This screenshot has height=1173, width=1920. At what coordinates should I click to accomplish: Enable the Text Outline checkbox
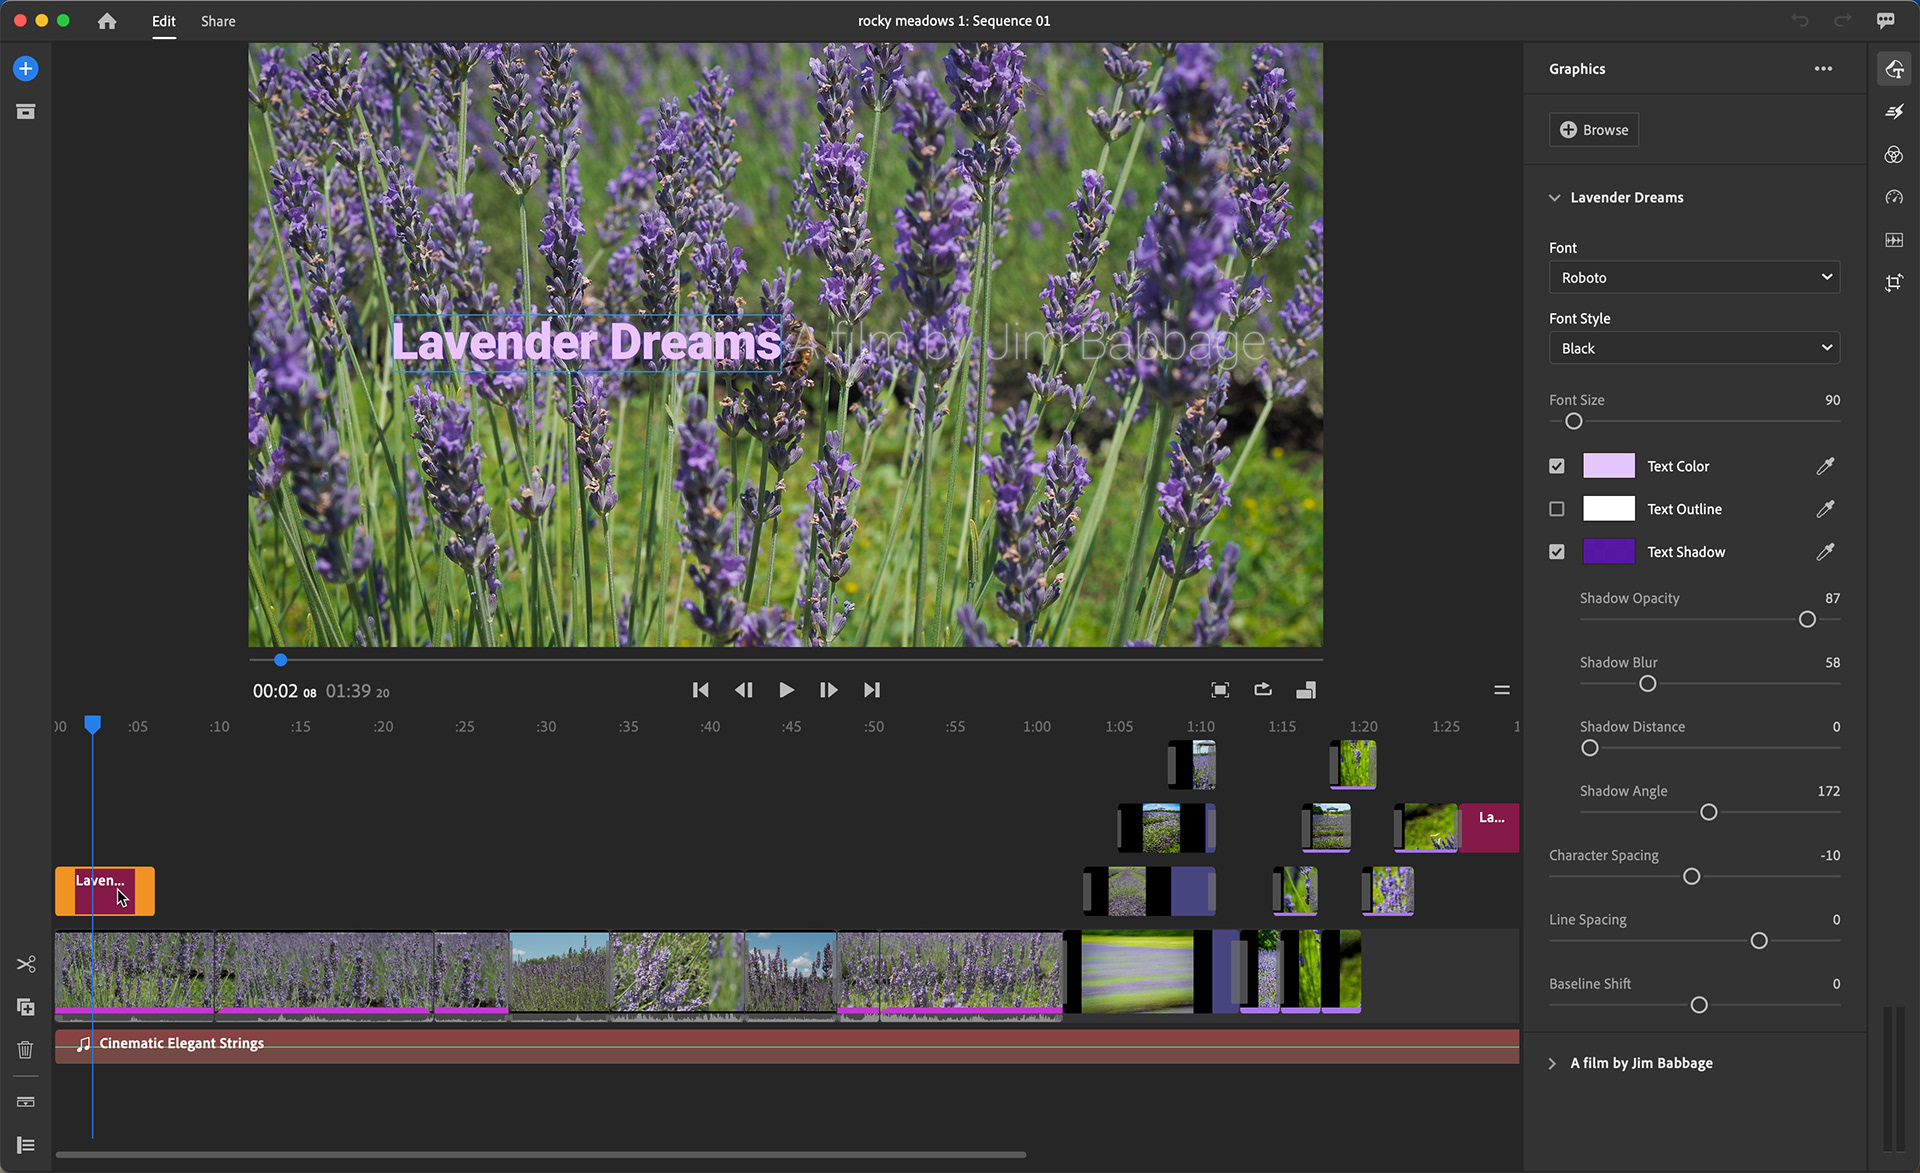pyautogui.click(x=1557, y=509)
